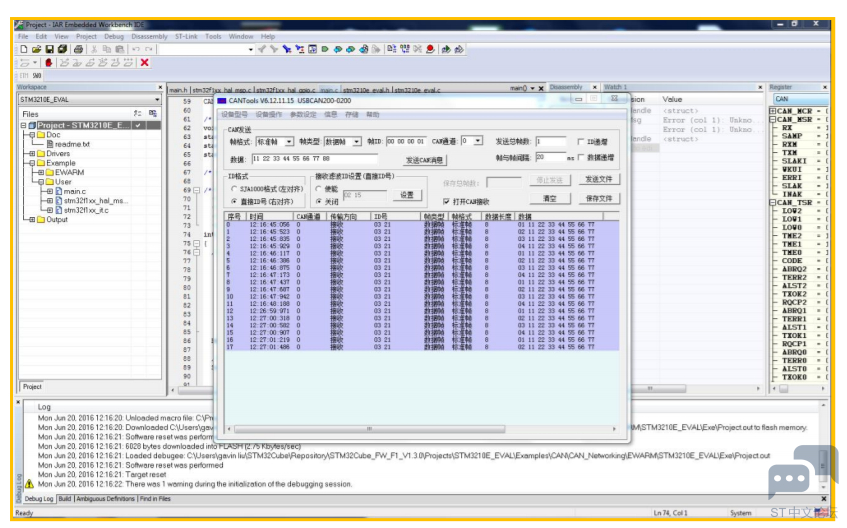This screenshot has height=528, width=847.
Task: Collapse the CAN_TSR register group
Action: pyautogui.click(x=773, y=203)
